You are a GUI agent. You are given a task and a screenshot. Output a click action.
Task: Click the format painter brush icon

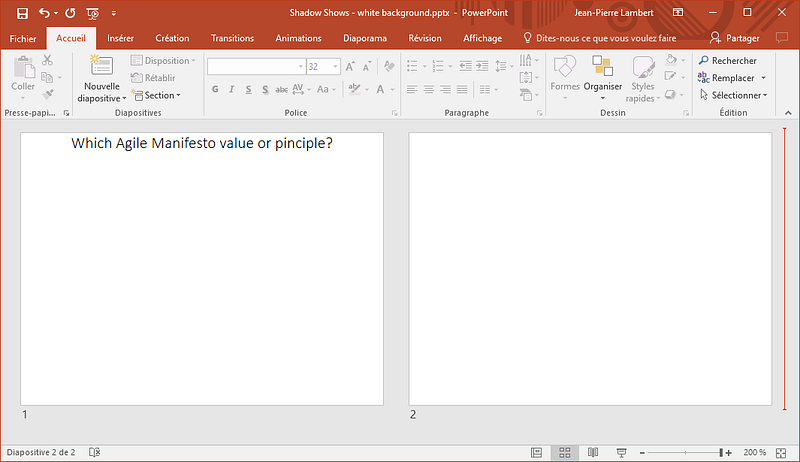pyautogui.click(x=47, y=94)
